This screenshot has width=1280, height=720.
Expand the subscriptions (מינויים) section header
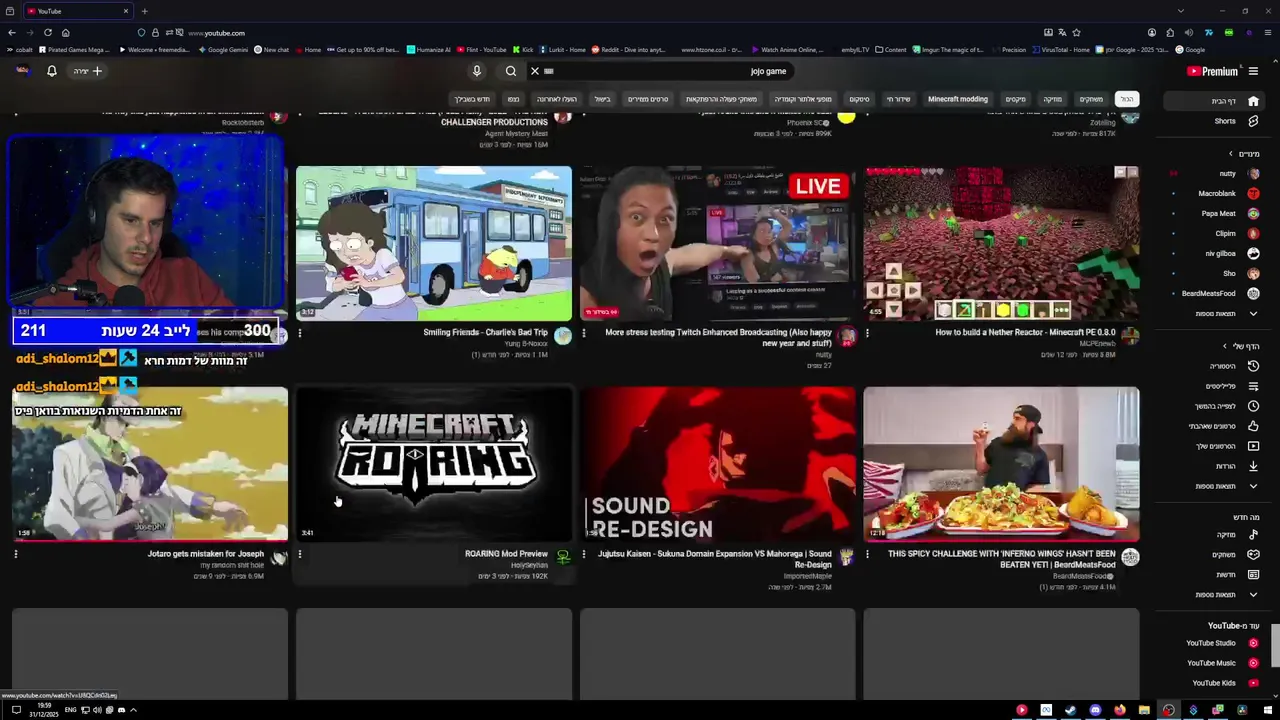tap(1244, 154)
